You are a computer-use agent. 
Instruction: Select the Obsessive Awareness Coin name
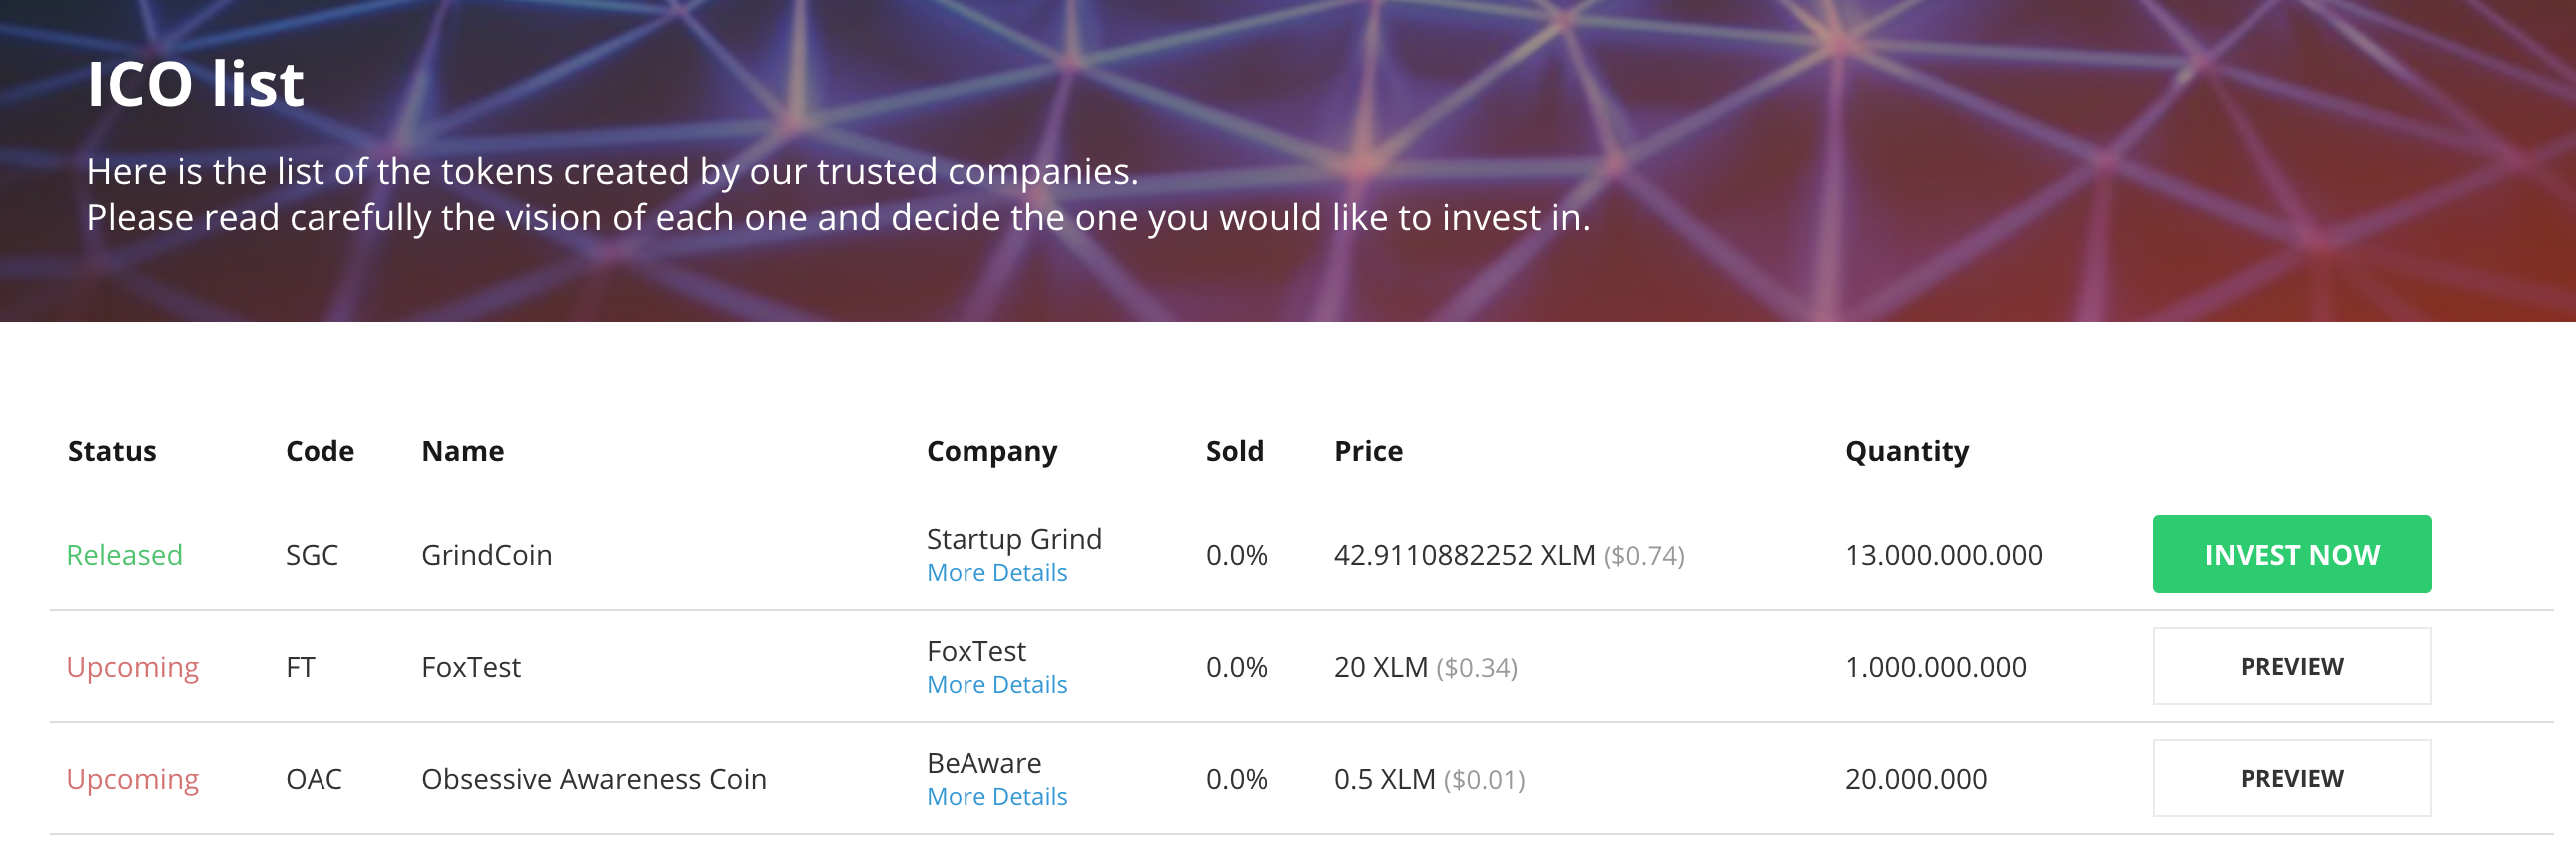[594, 780]
